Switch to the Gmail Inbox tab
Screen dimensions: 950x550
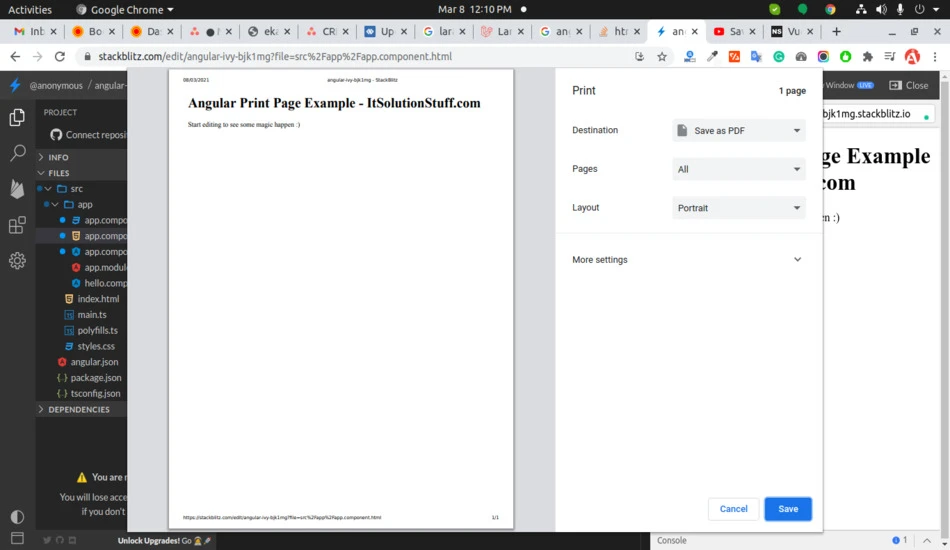[x=36, y=31]
